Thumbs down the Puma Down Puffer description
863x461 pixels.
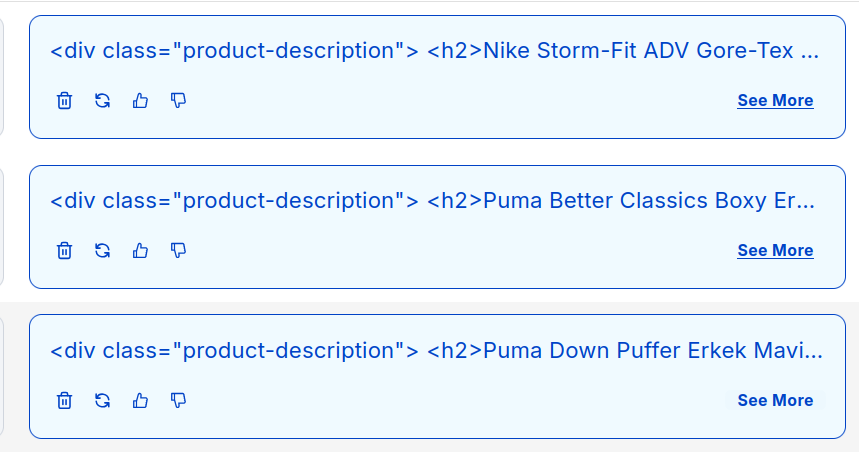click(x=178, y=400)
